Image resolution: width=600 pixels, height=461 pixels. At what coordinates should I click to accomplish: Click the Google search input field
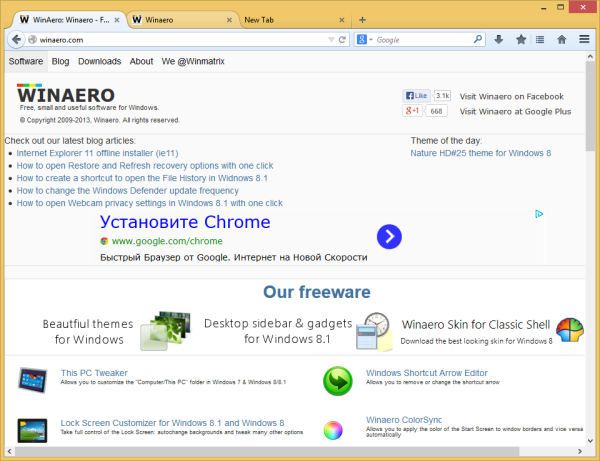point(424,39)
